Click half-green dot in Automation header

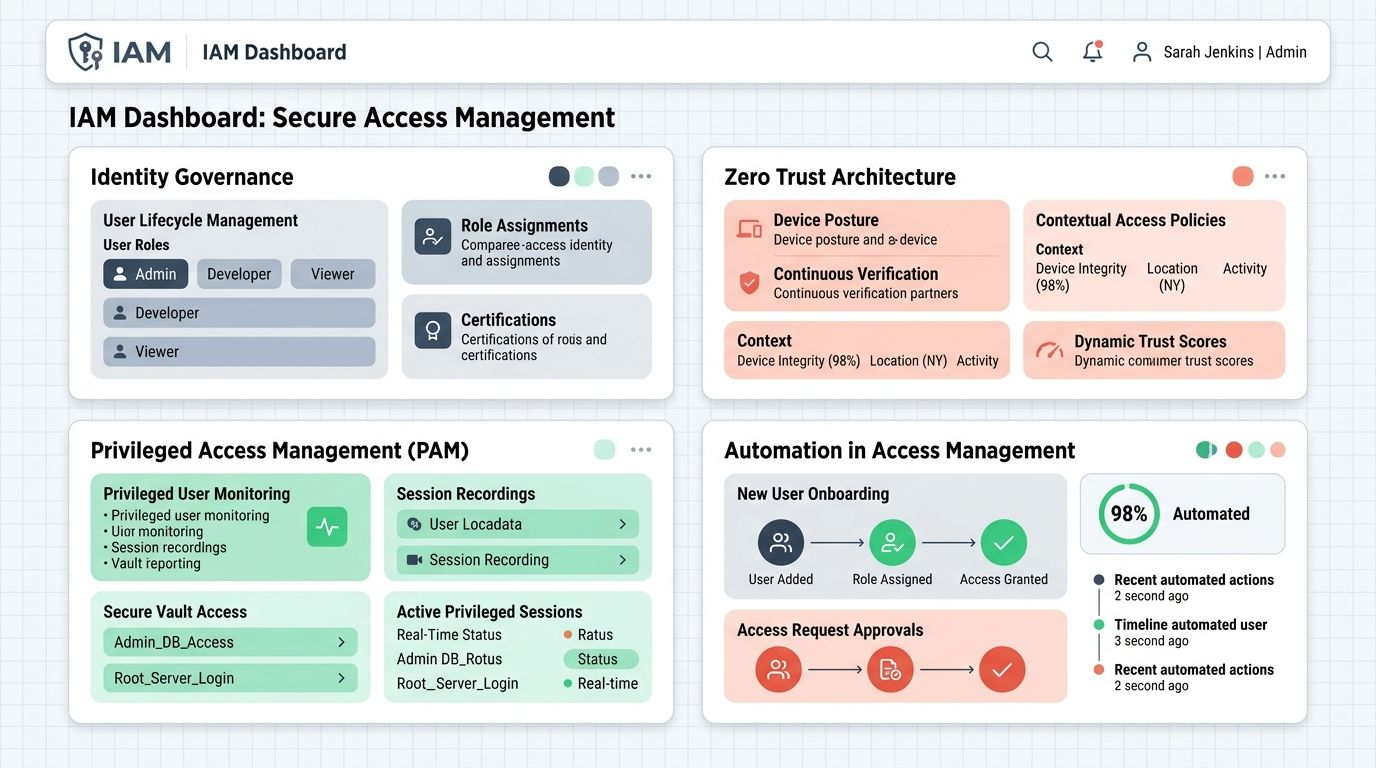(1206, 450)
